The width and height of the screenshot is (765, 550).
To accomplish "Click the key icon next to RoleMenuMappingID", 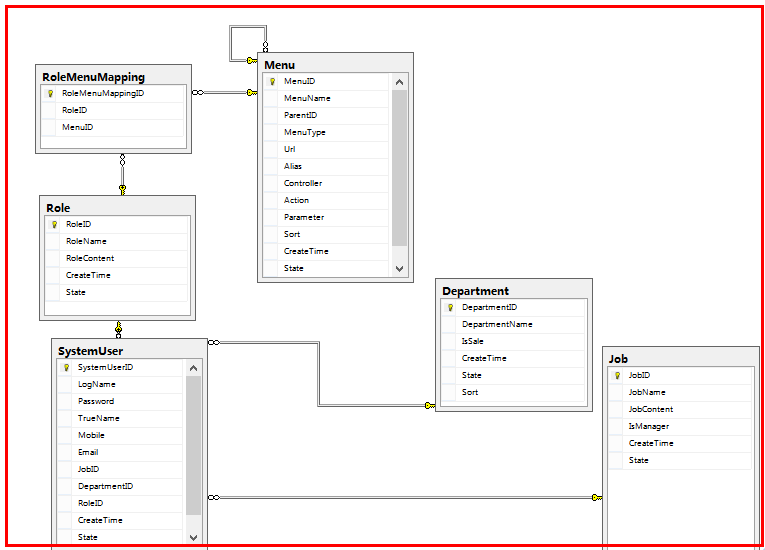I will click(49, 93).
